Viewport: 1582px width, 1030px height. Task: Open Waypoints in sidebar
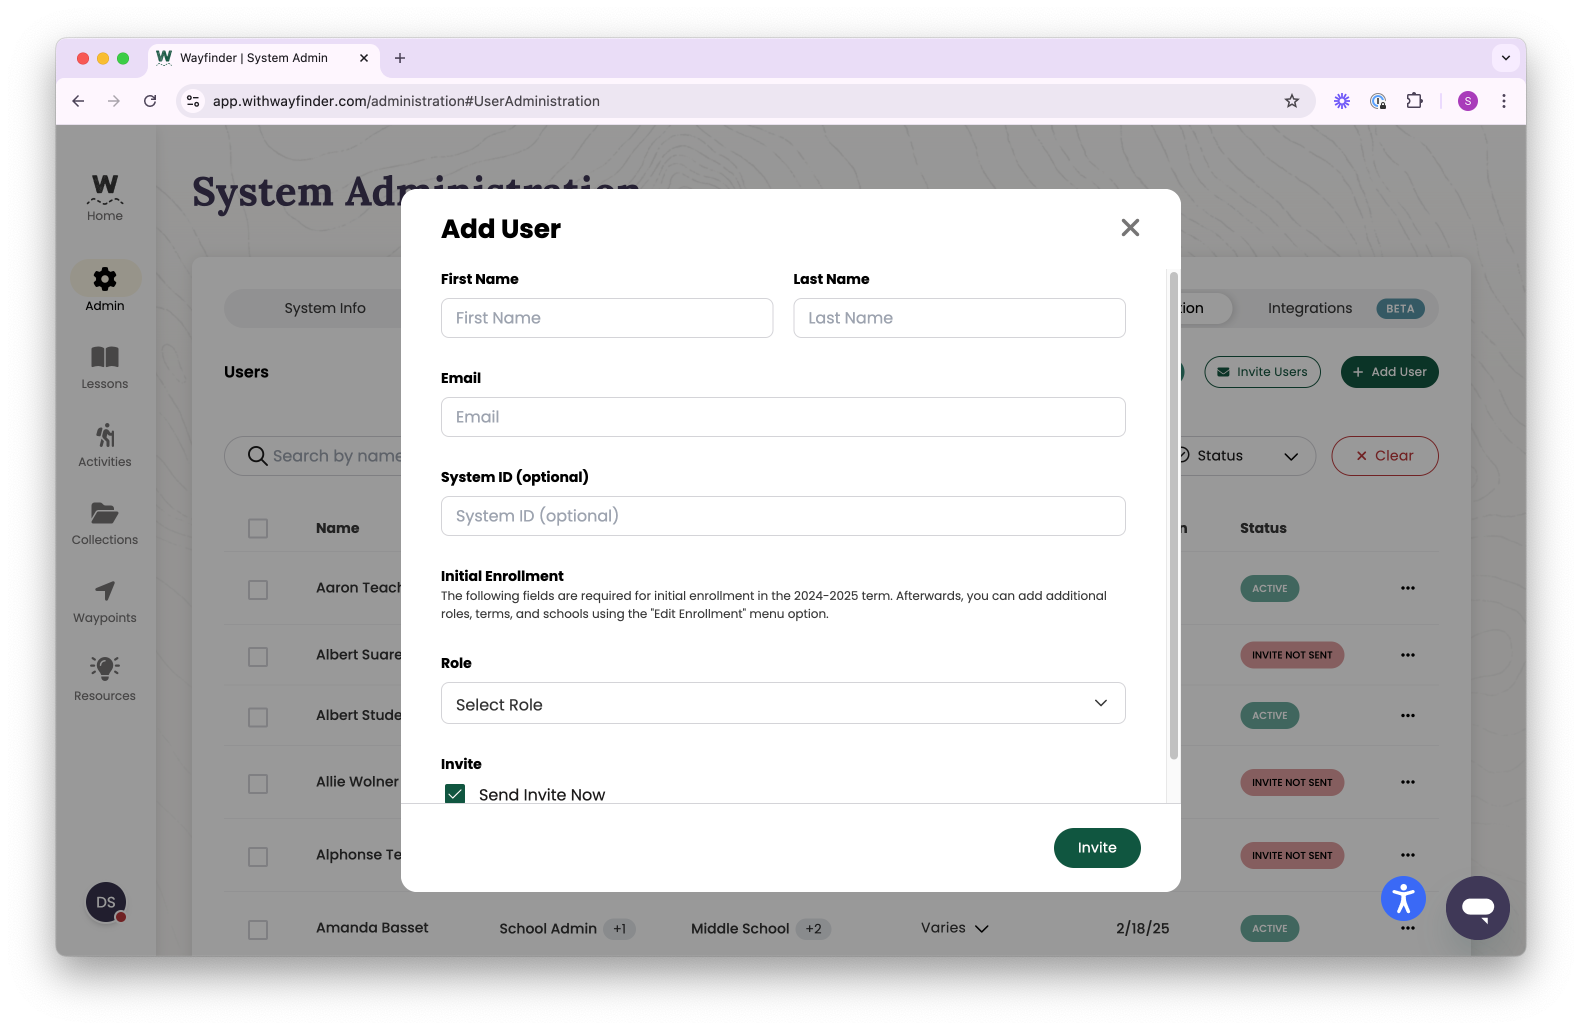pyautogui.click(x=105, y=601)
